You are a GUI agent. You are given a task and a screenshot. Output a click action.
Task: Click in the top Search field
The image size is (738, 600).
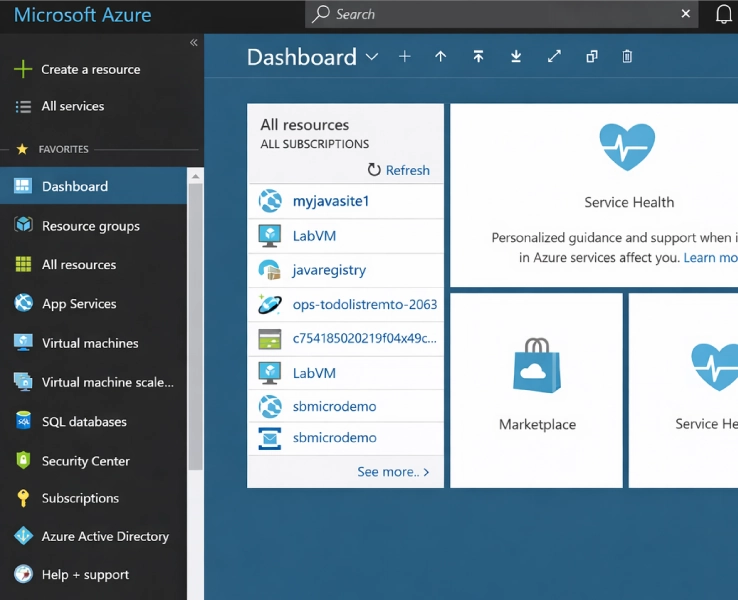click(501, 14)
